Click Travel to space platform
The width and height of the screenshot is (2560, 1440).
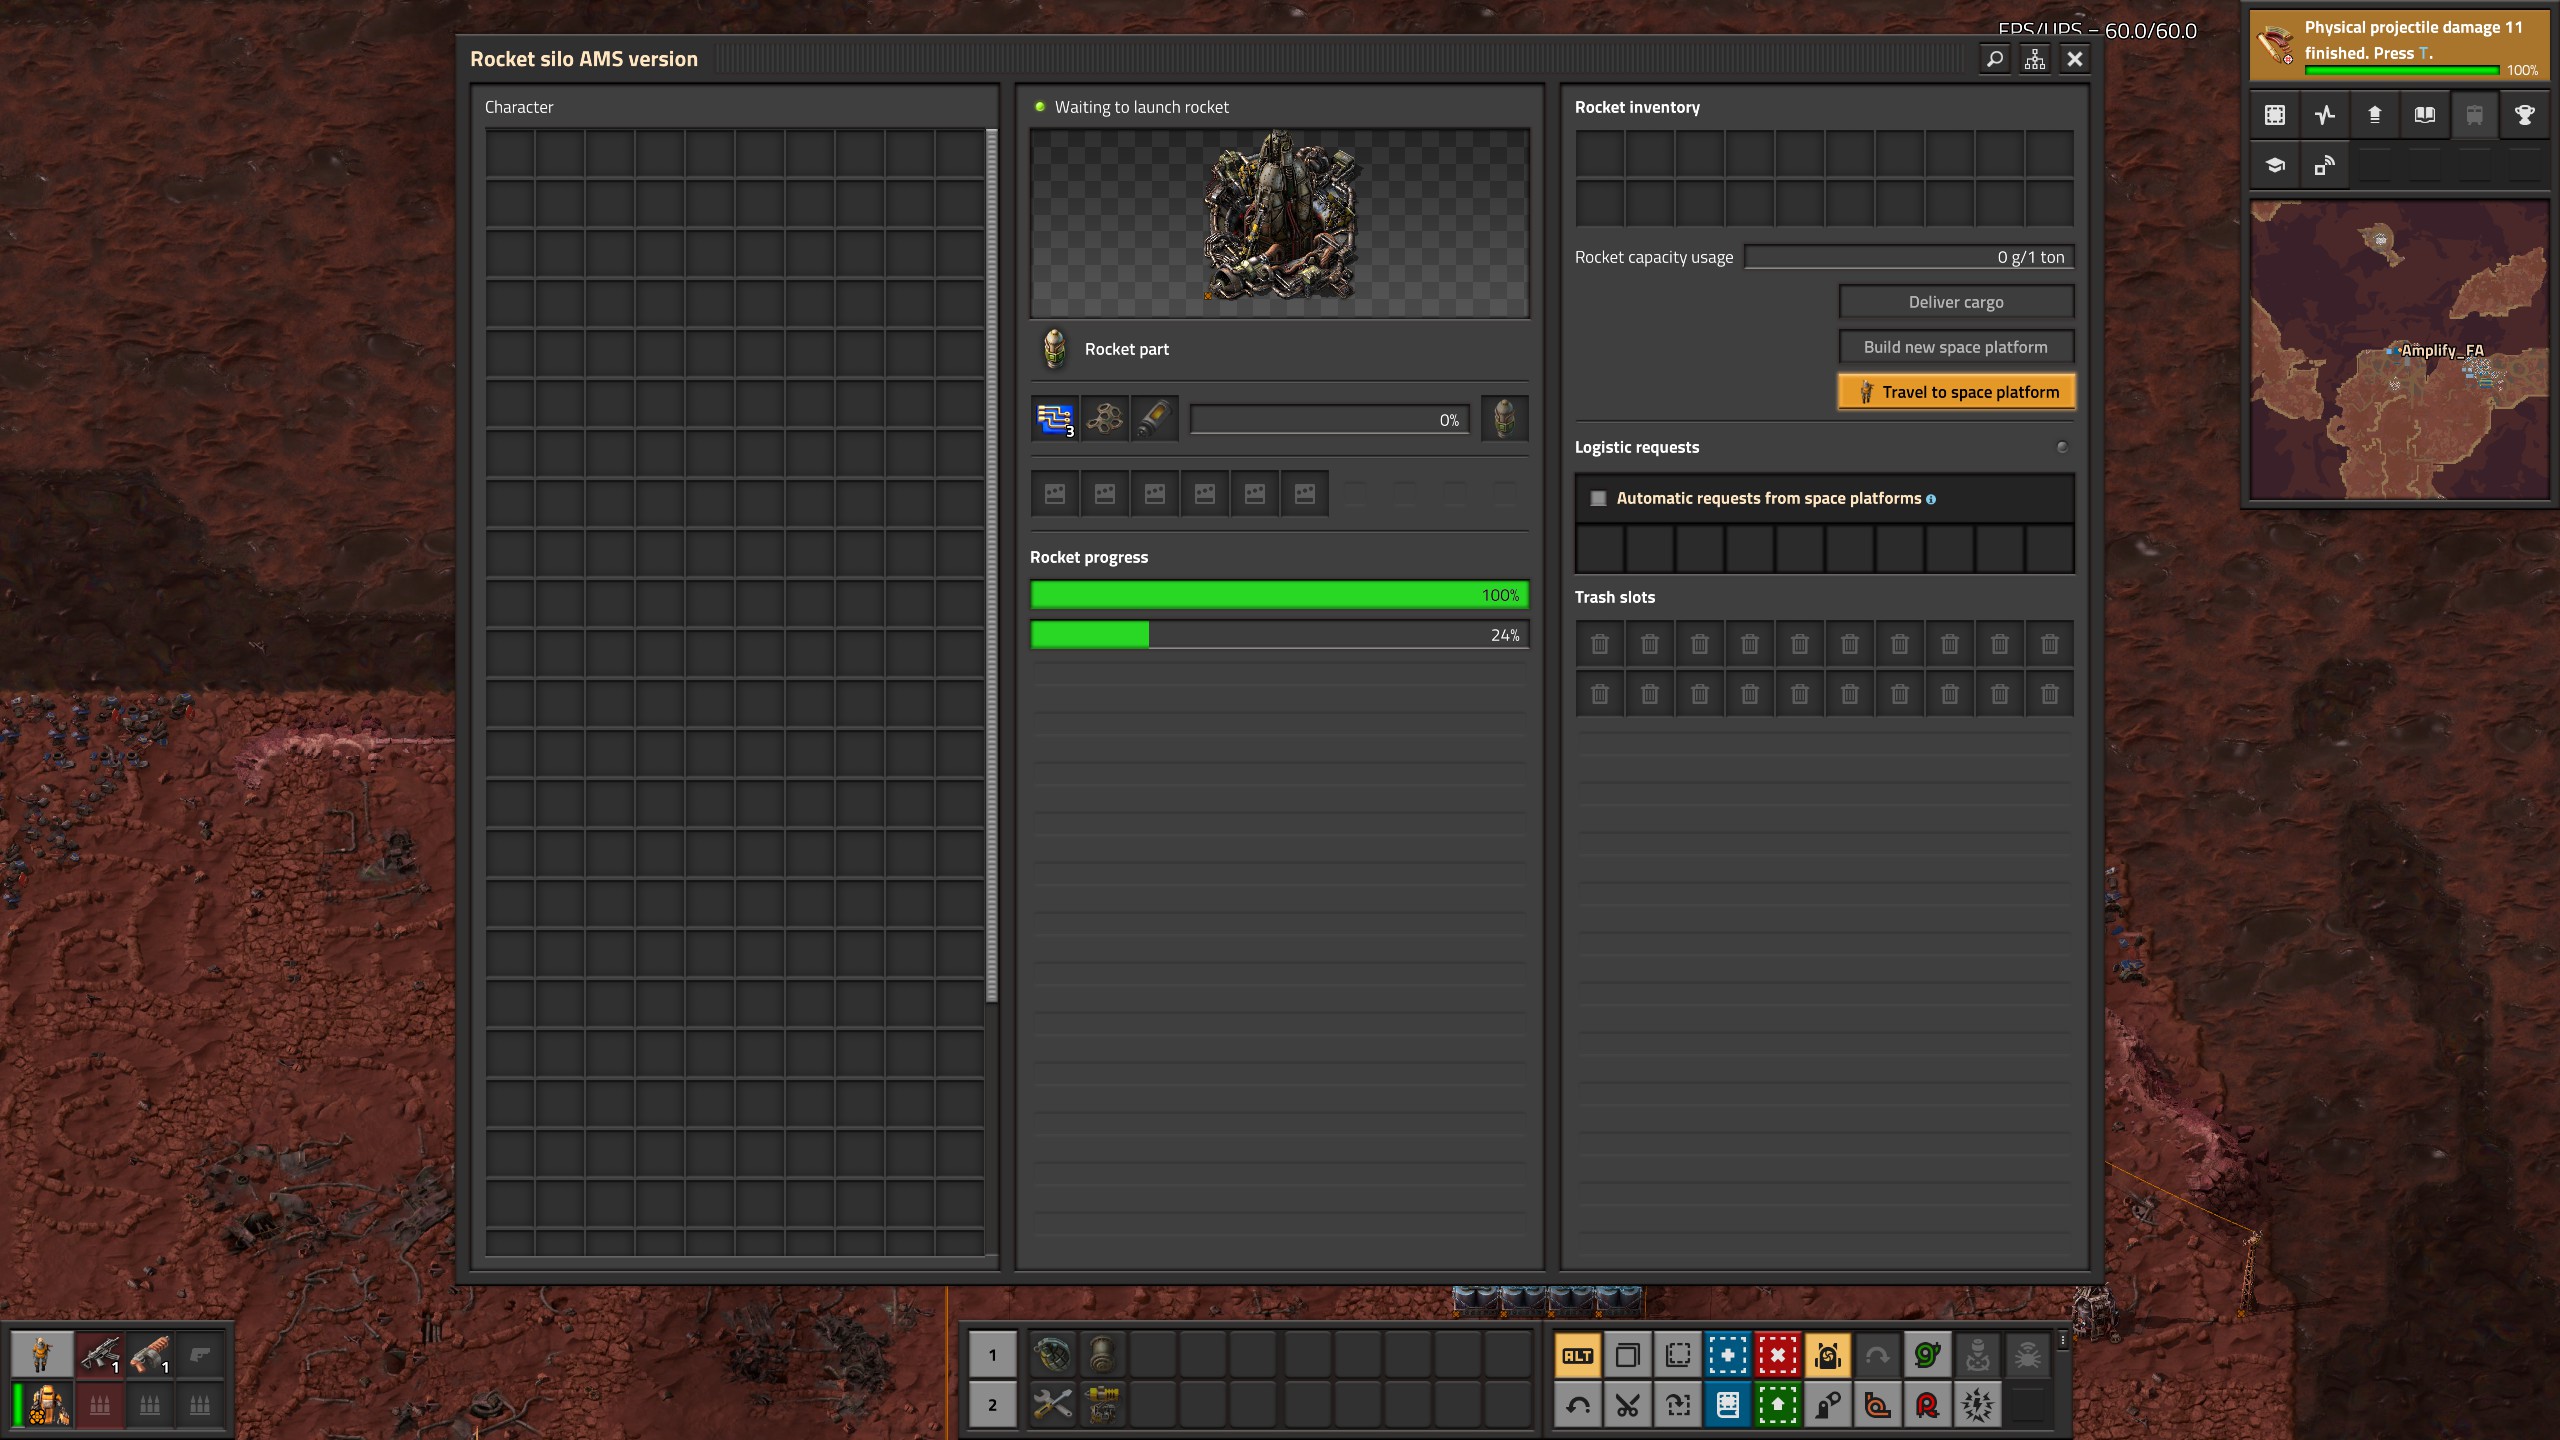tap(1956, 392)
